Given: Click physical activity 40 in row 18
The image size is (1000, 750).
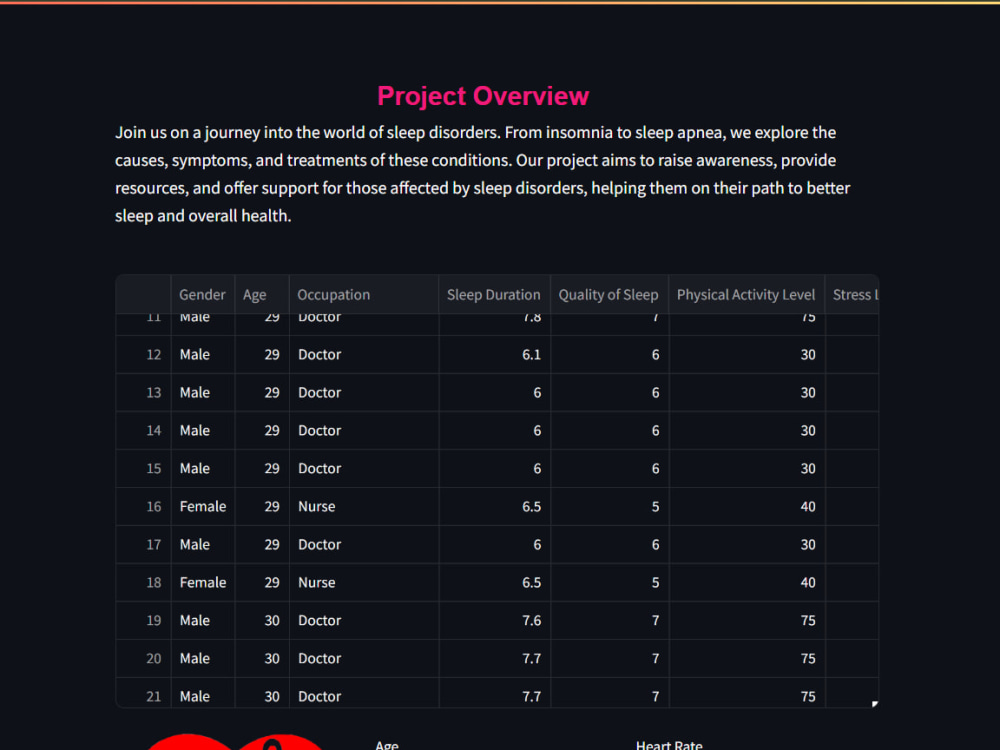Looking at the screenshot, I should point(747,582).
